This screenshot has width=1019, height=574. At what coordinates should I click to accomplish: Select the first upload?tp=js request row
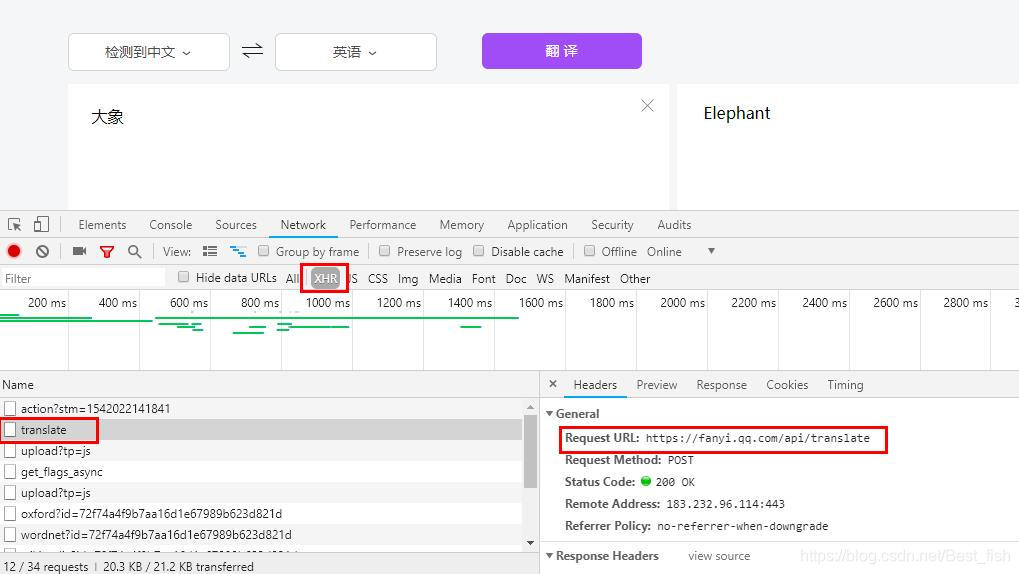click(261, 450)
